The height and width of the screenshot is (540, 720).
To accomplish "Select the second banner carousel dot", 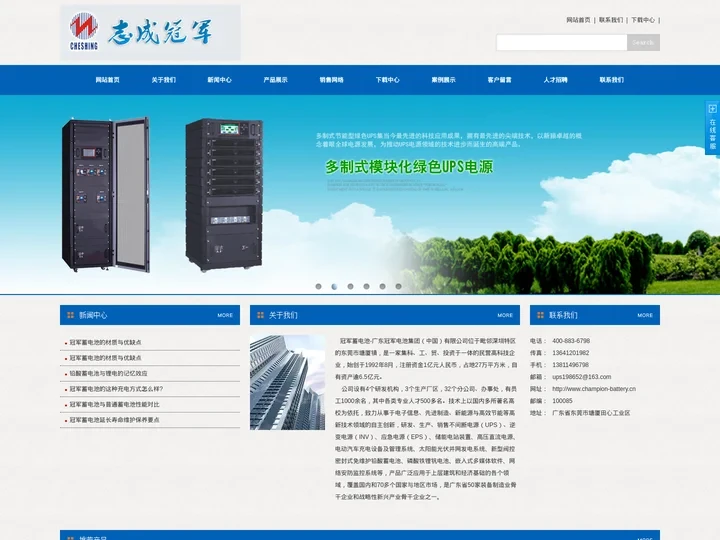I will click(x=334, y=287).
